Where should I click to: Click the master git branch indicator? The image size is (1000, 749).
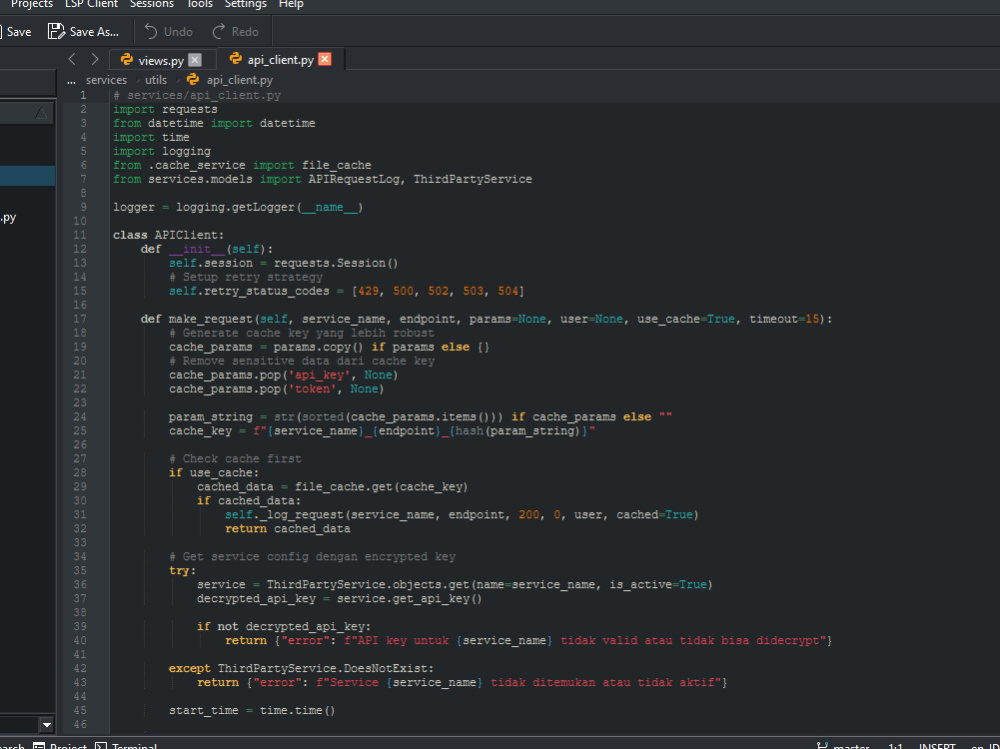[843, 745]
